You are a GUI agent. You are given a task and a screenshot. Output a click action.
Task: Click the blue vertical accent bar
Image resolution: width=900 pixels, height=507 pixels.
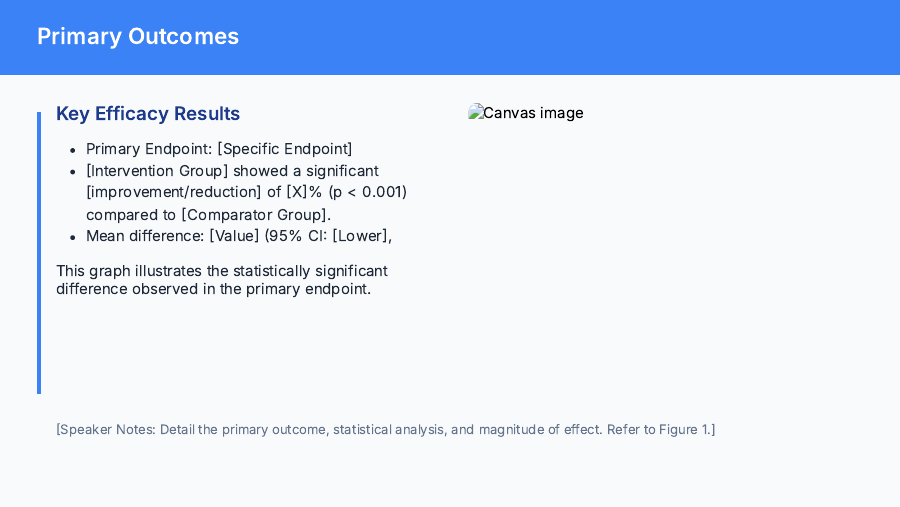pyautogui.click(x=39, y=252)
